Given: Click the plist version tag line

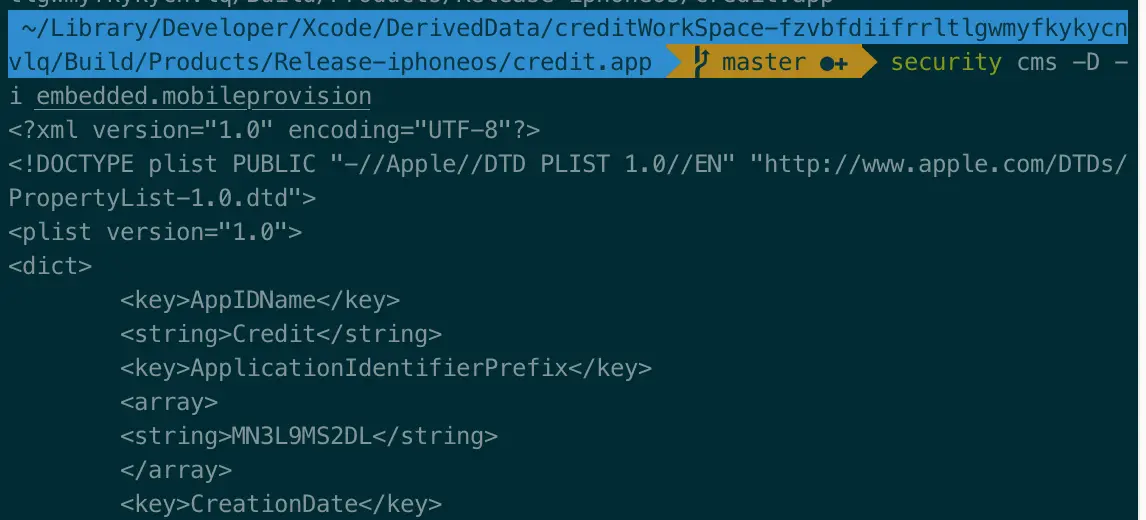Looking at the screenshot, I should 155,233.
